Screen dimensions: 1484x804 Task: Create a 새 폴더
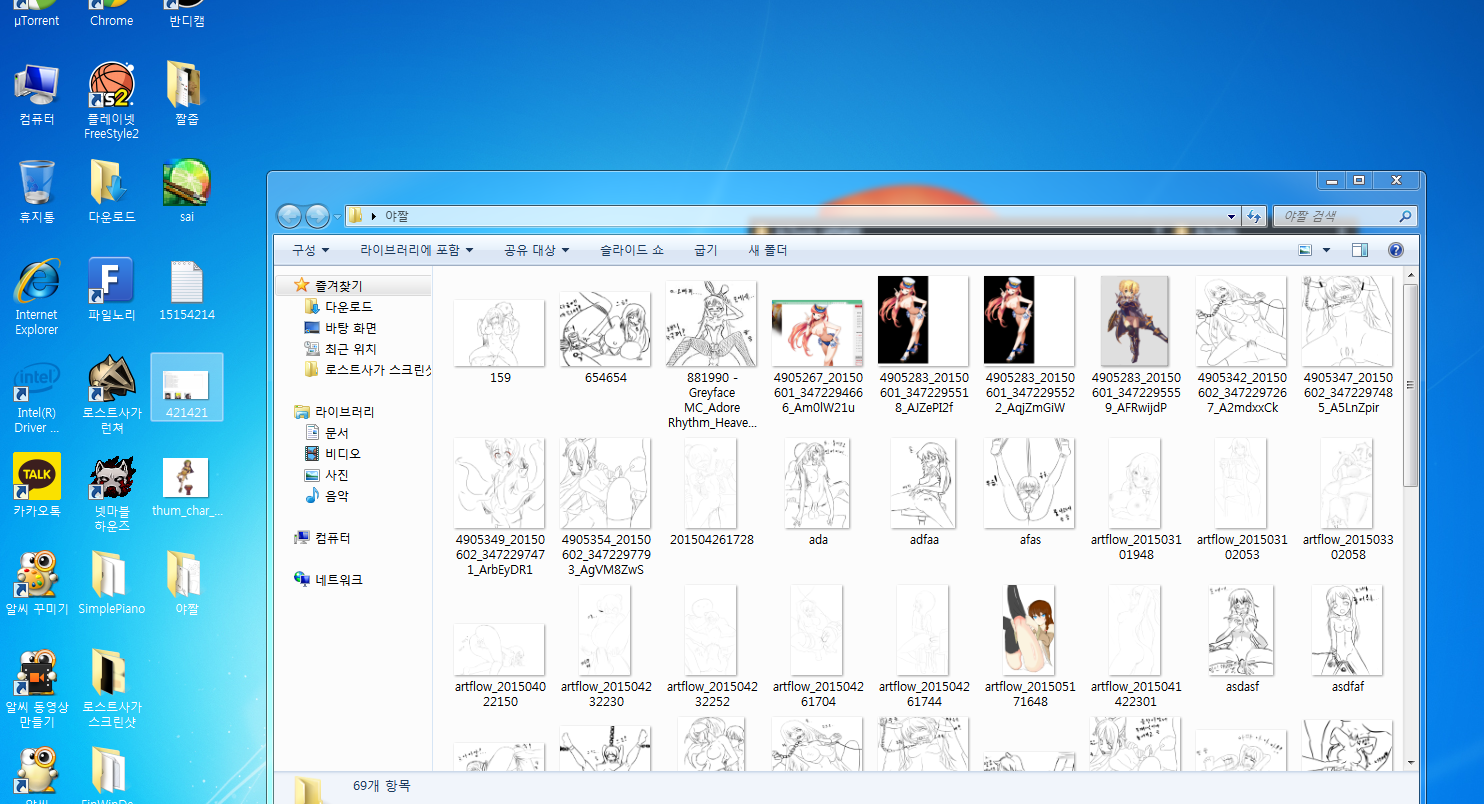point(768,250)
